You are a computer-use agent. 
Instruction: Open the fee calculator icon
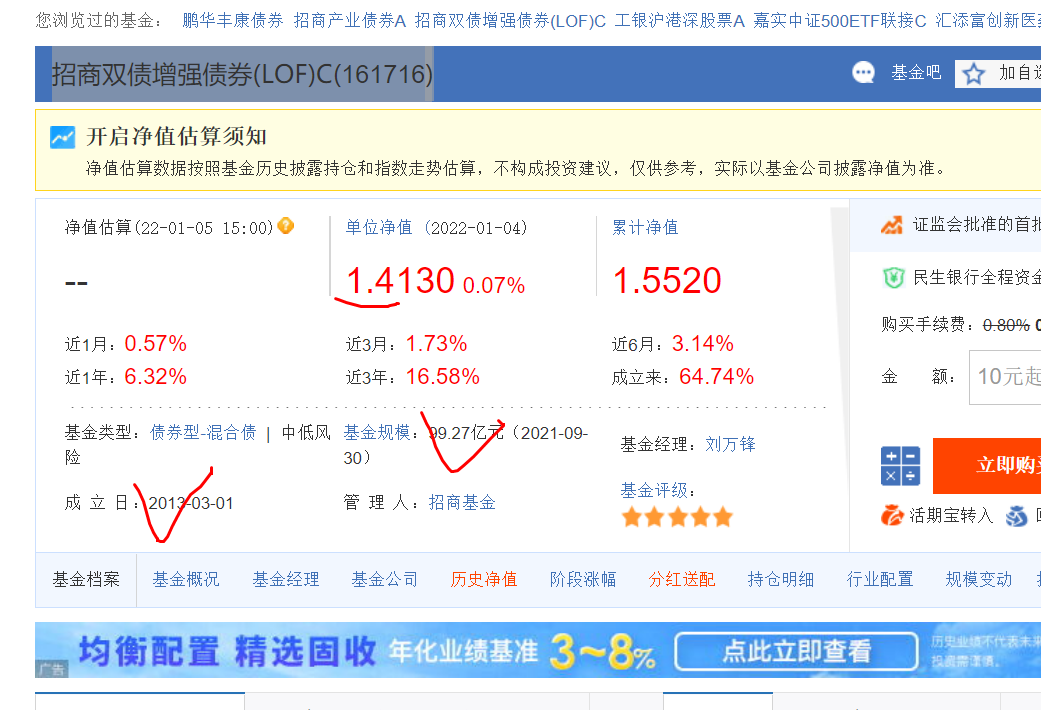point(900,466)
